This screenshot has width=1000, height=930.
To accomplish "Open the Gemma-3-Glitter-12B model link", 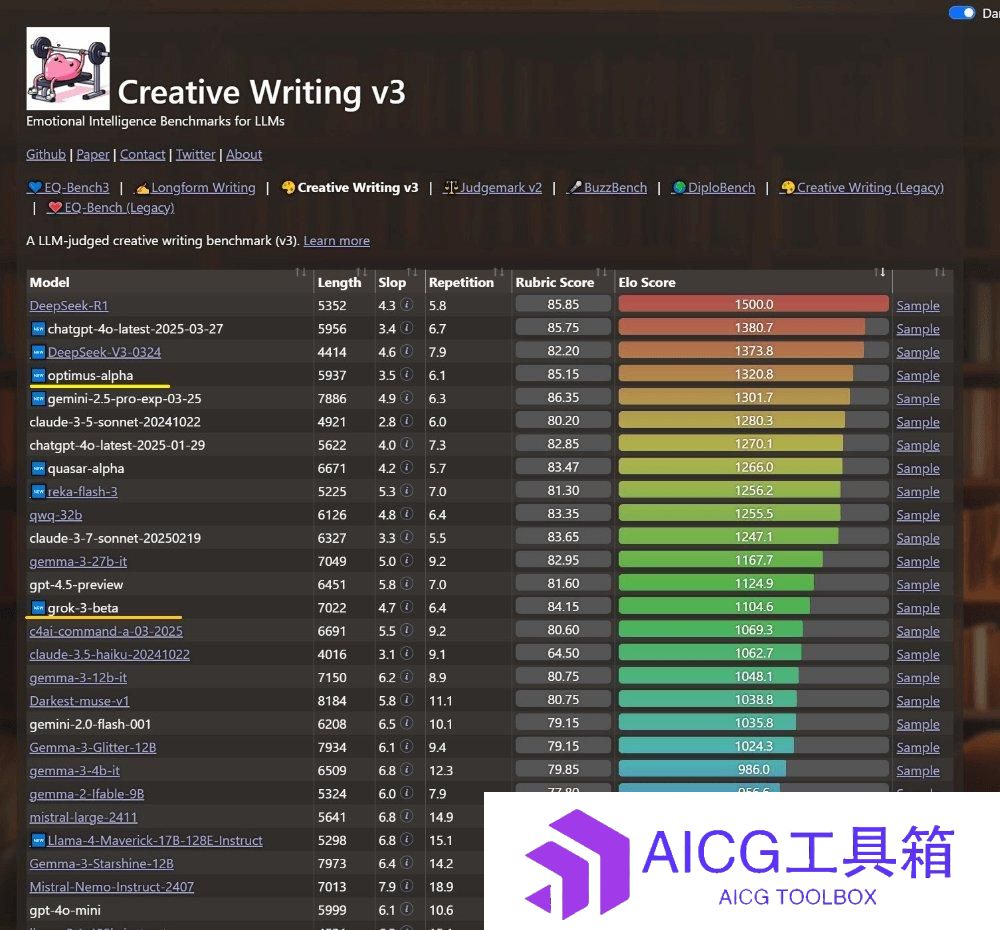I will tap(92, 747).
